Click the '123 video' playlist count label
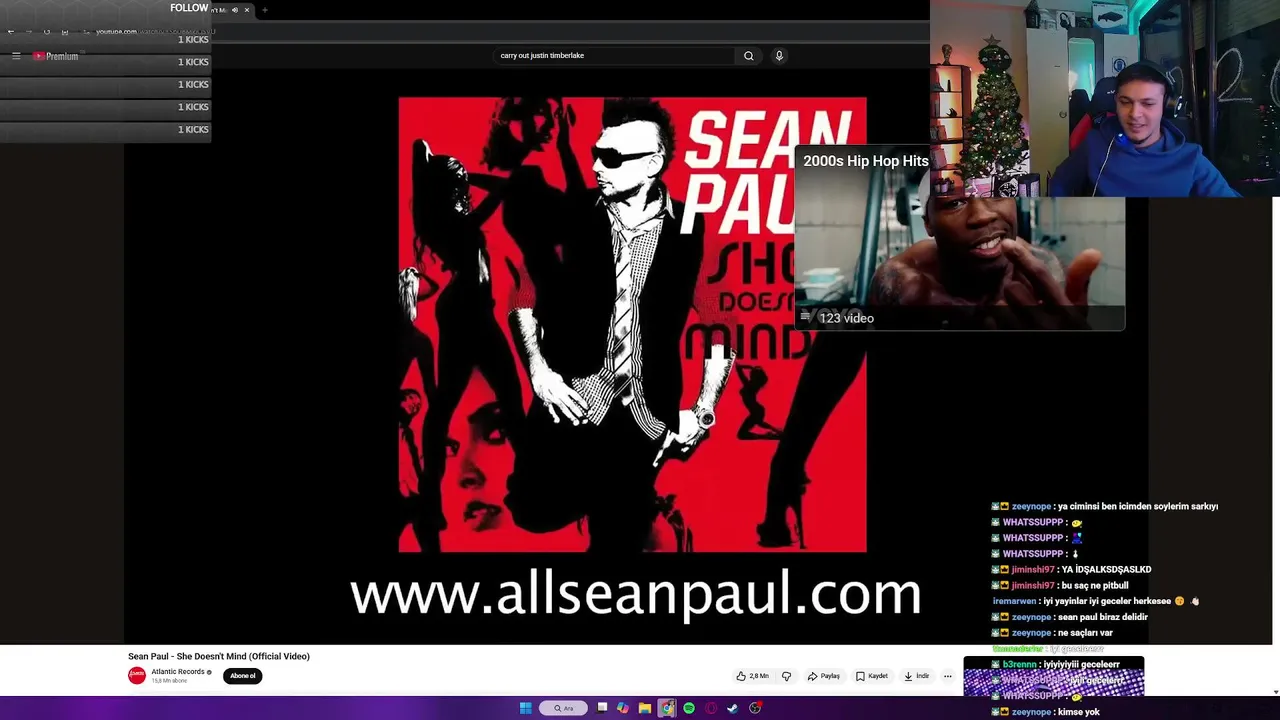Image resolution: width=1280 pixels, height=720 pixels. point(846,318)
